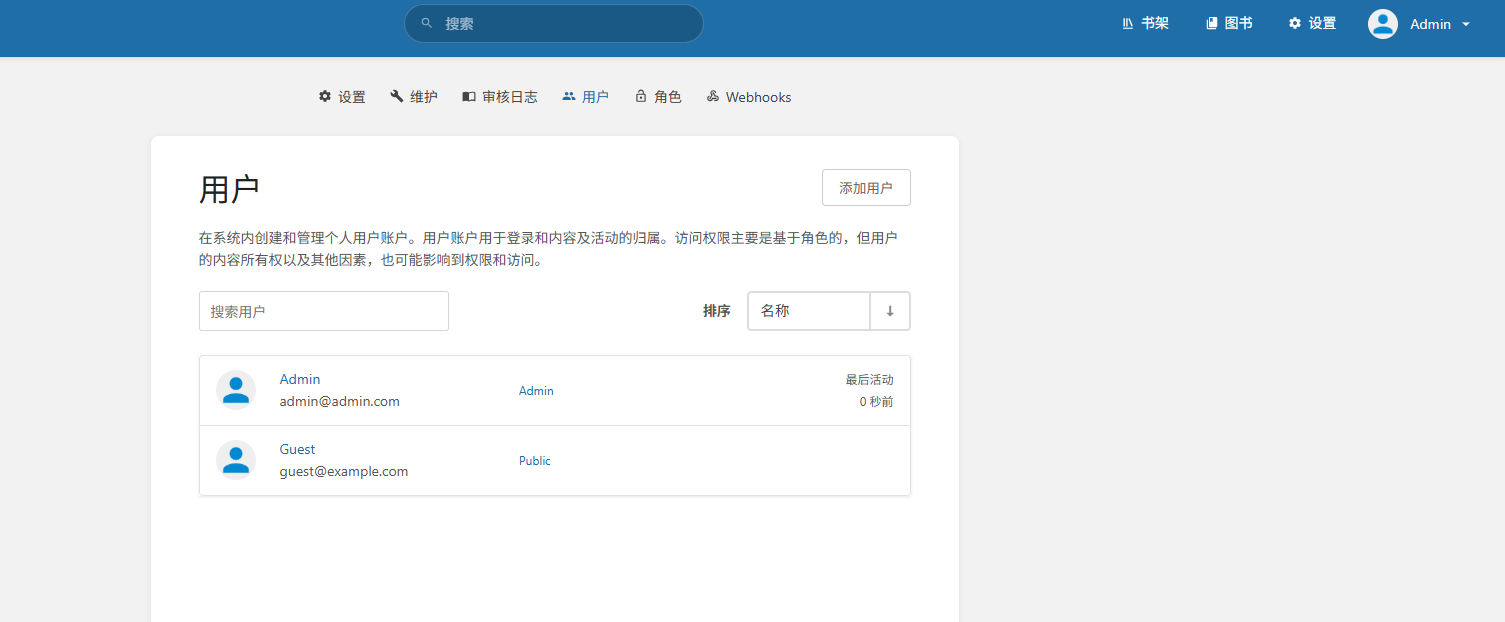Click the 最后活动 last activity text
1505x622 pixels.
(870, 380)
